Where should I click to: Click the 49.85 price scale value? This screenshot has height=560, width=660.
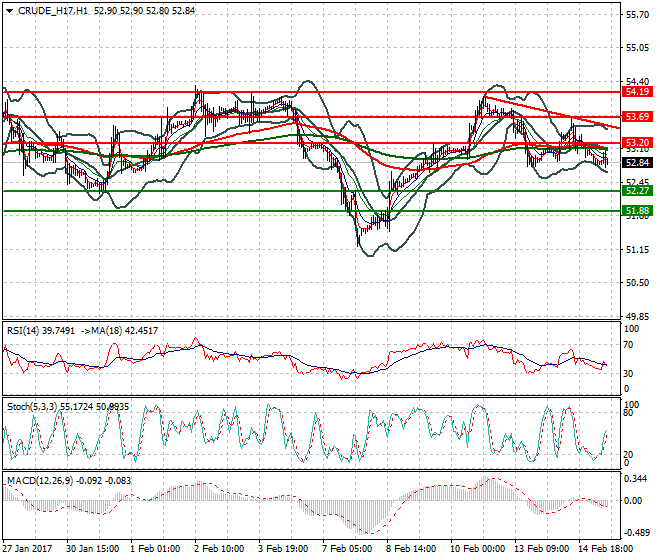637,316
